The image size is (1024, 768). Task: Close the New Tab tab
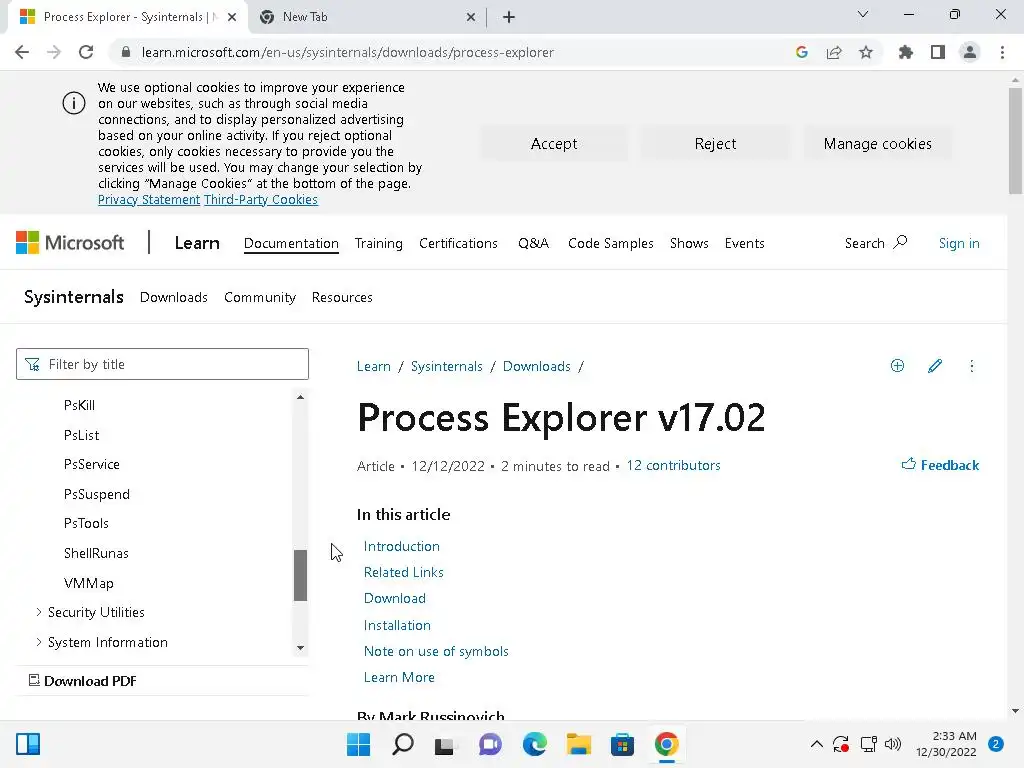[x=470, y=17]
